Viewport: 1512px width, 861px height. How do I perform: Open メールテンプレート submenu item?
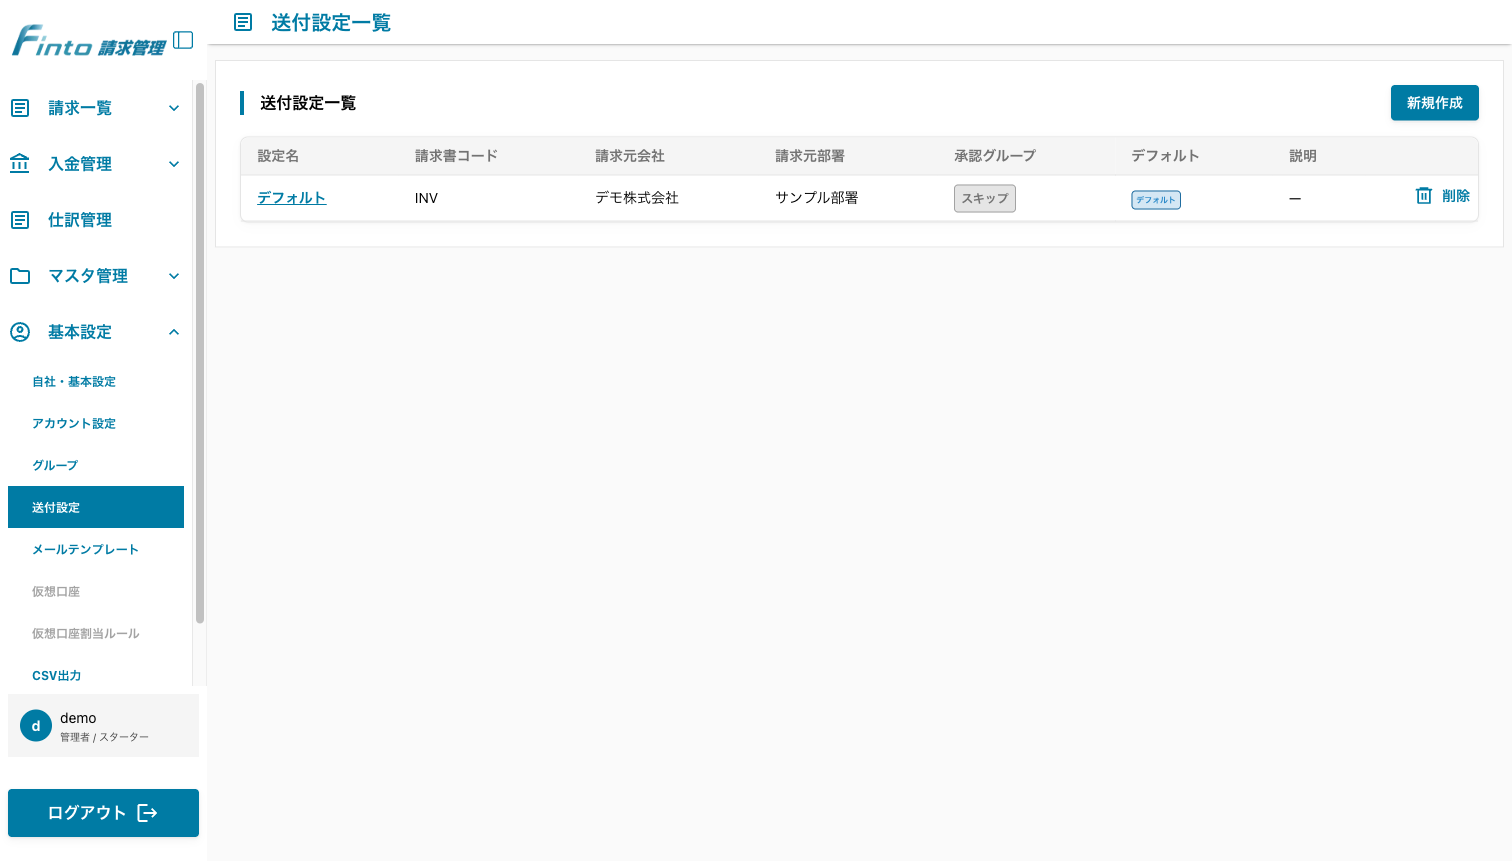point(96,550)
